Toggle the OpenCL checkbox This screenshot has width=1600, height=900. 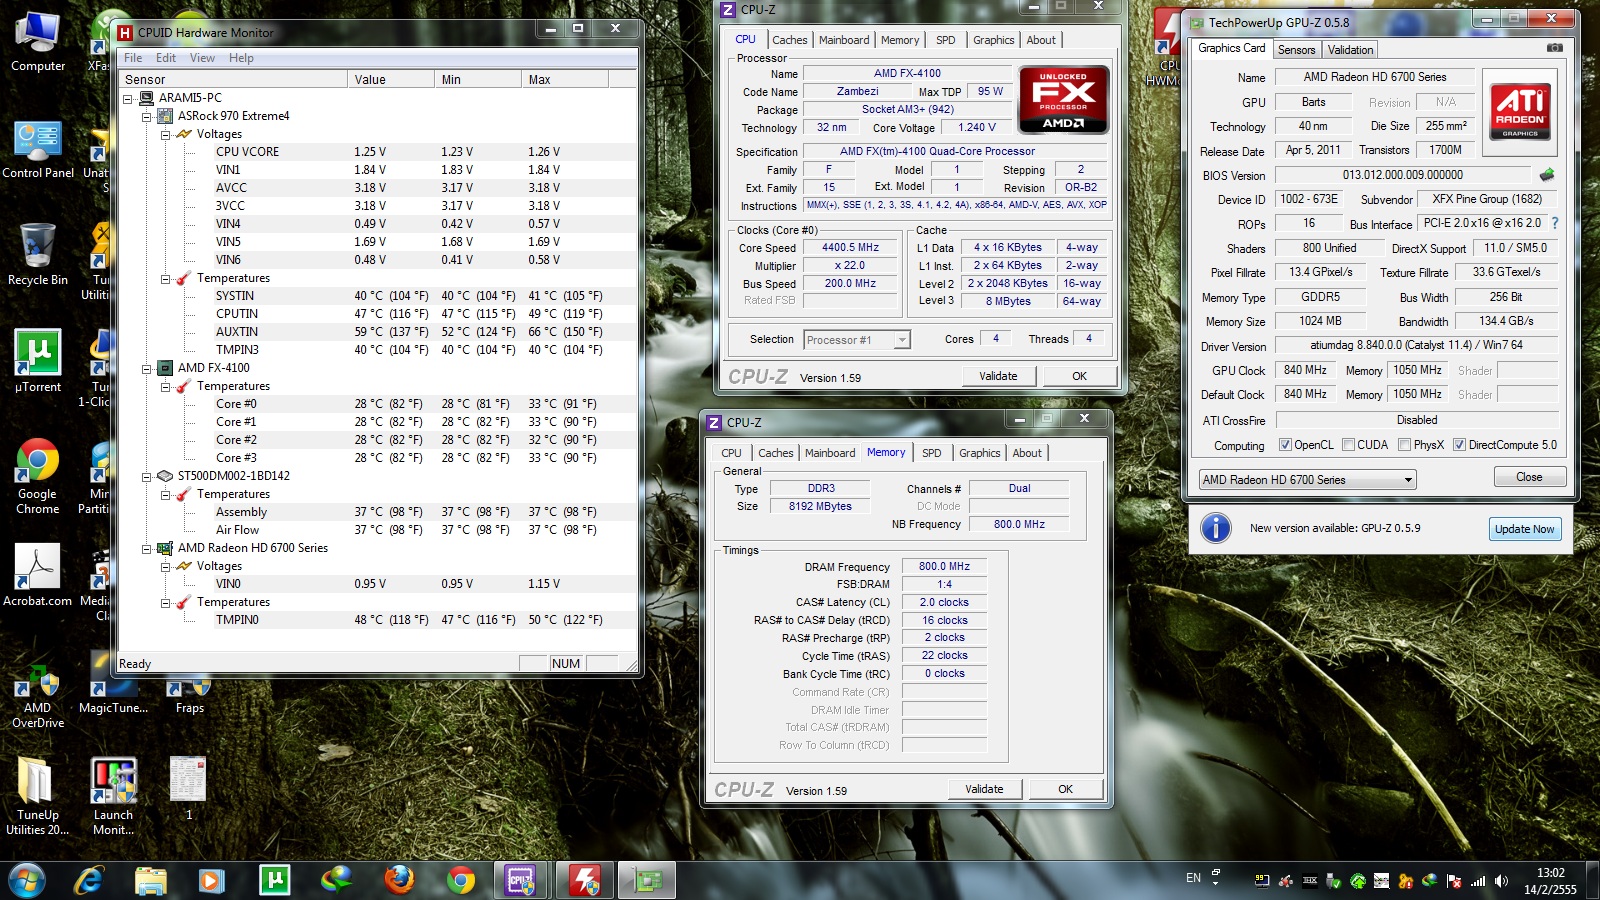pos(1286,445)
